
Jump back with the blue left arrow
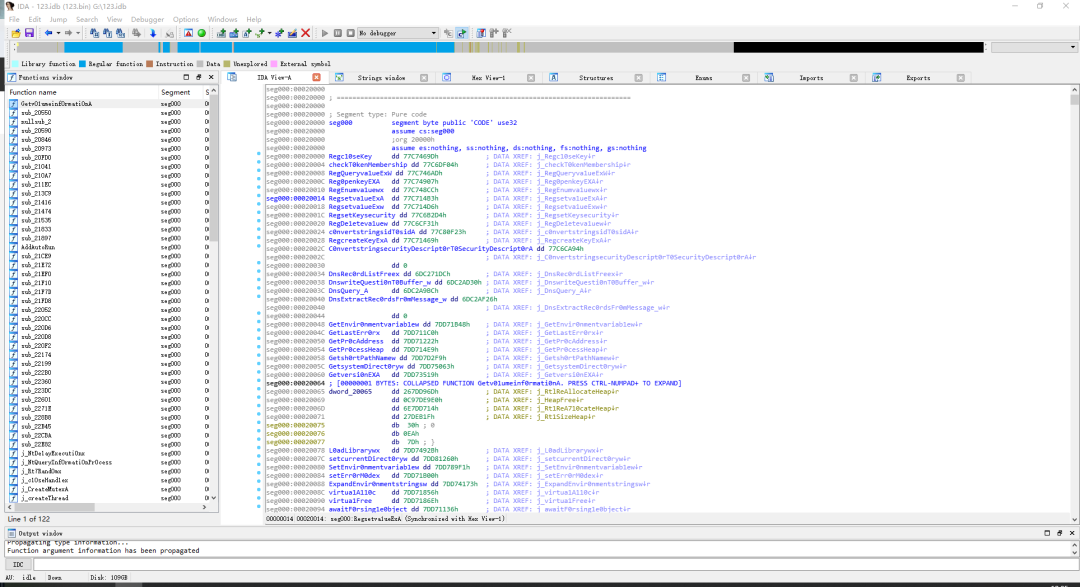48,33
